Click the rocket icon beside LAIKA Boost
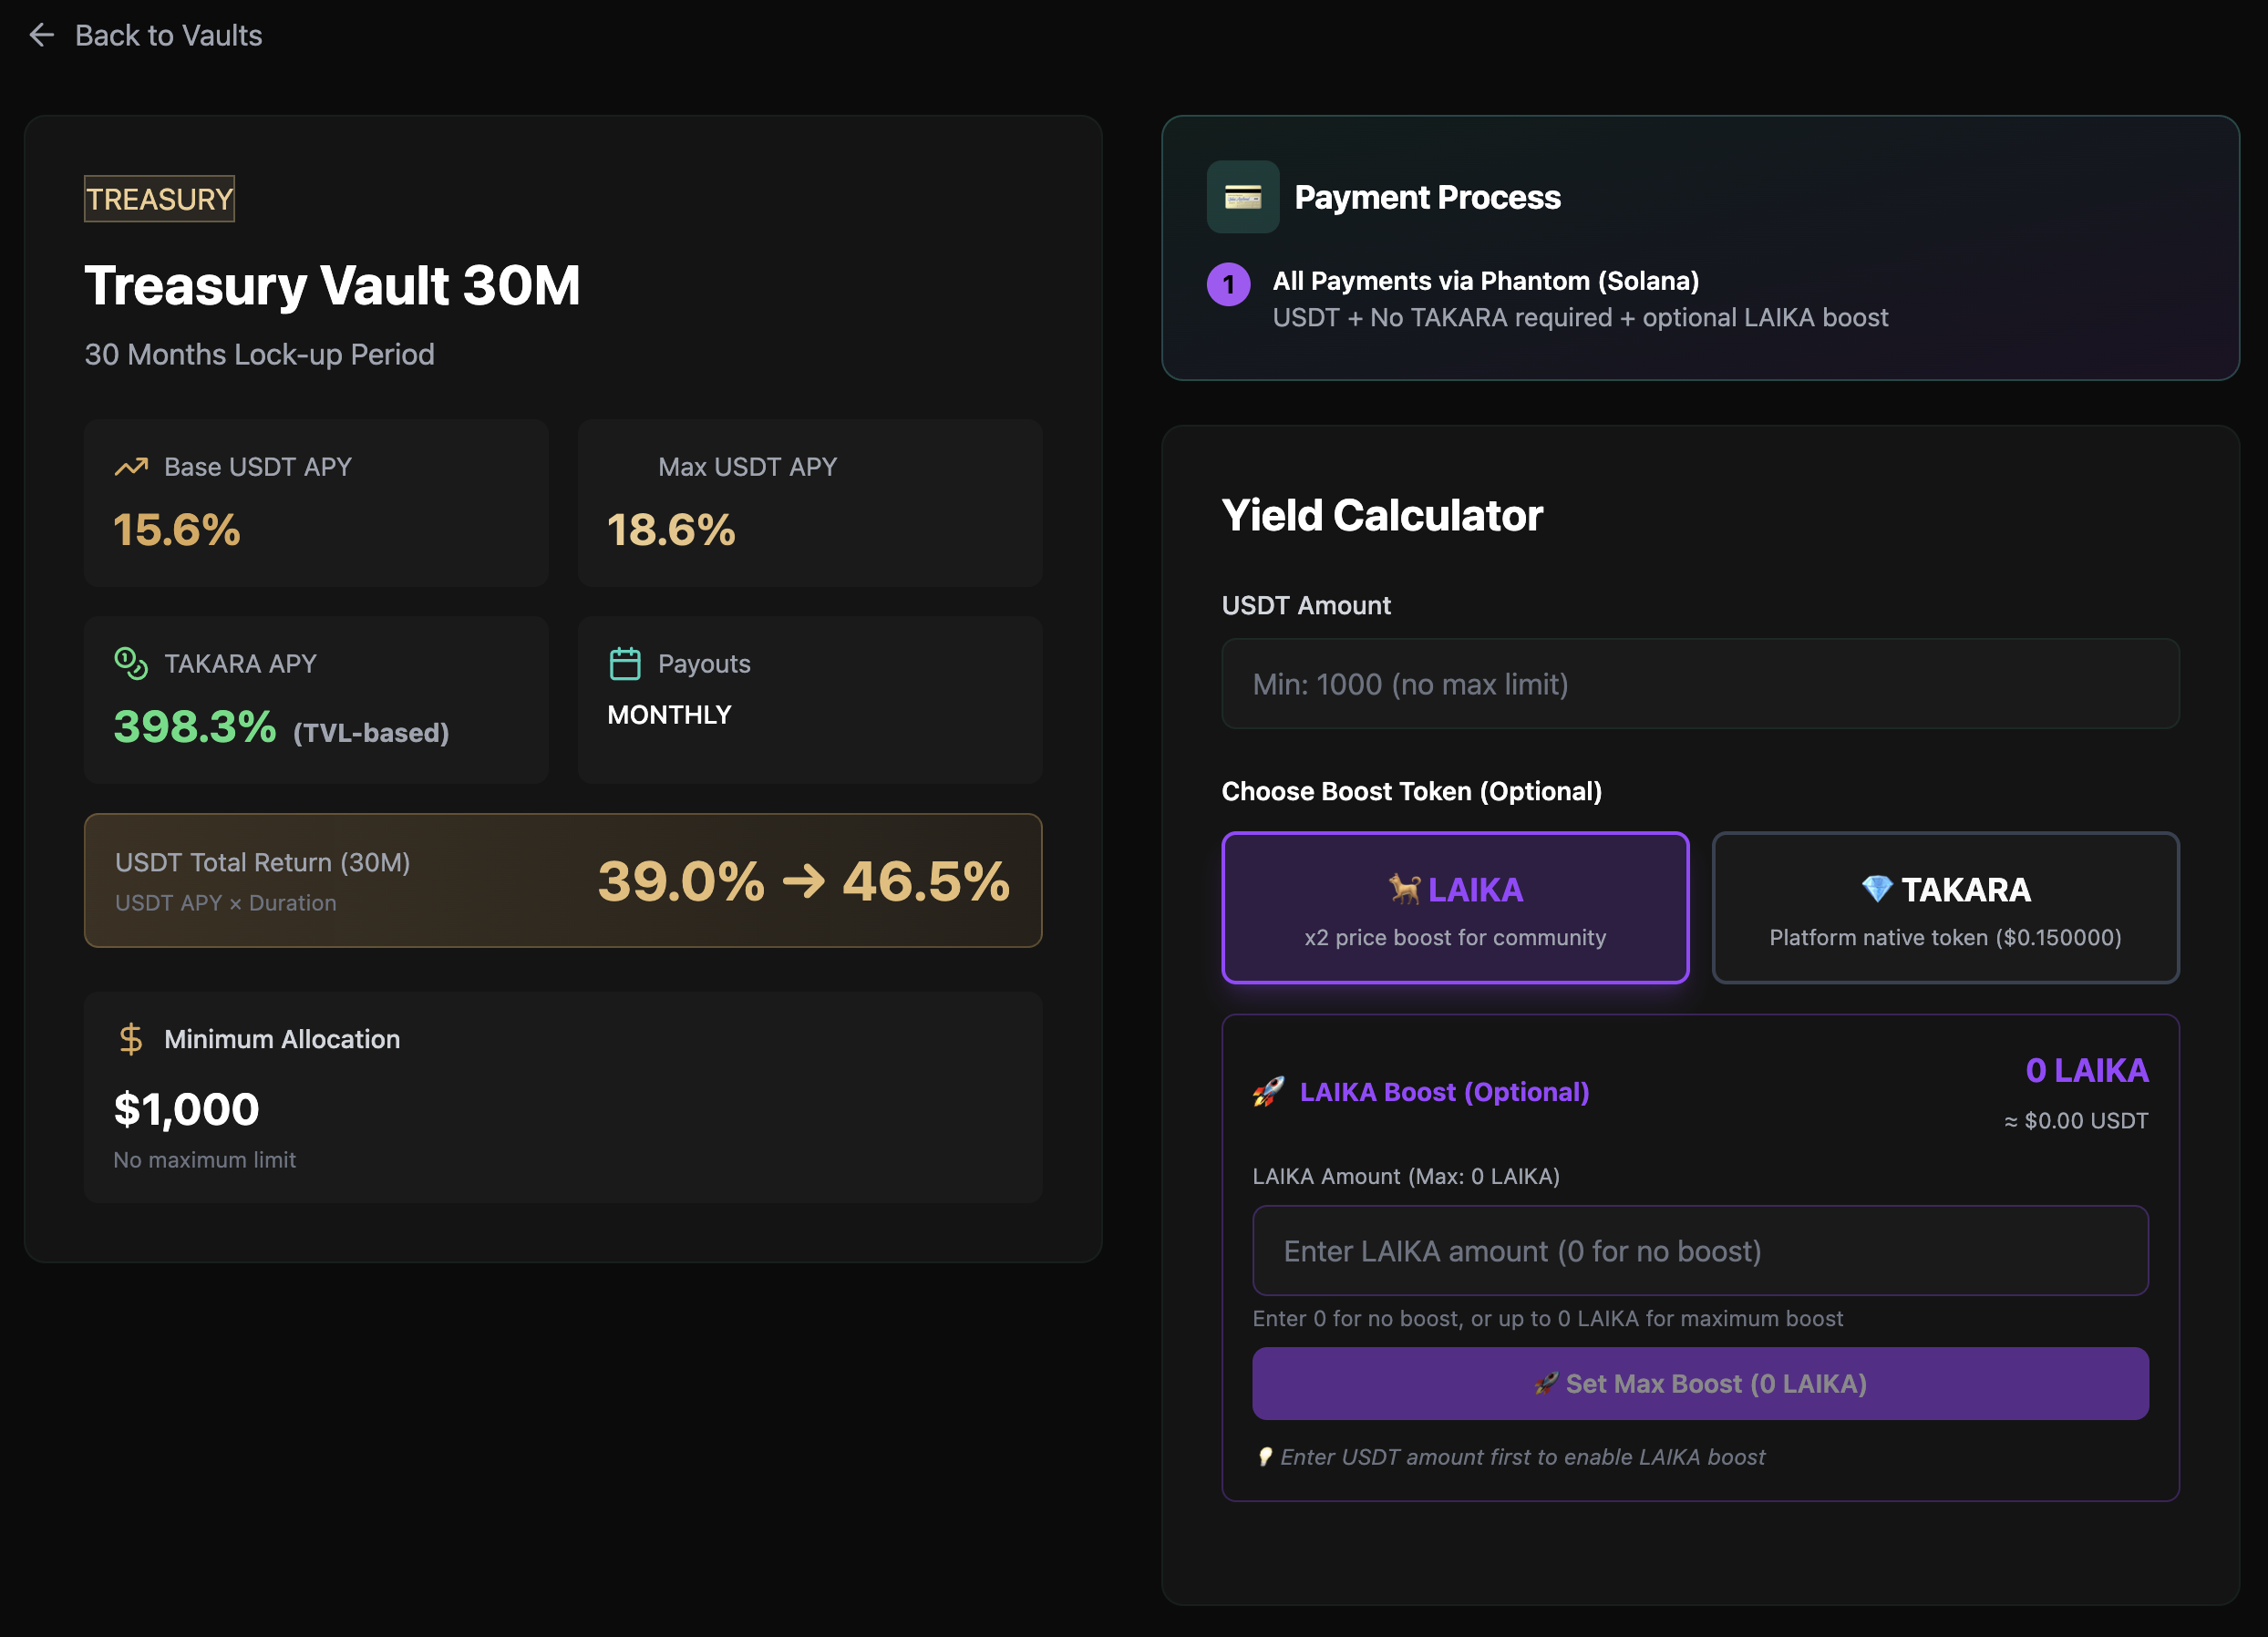This screenshot has height=1637, width=2268. pos(1268,1091)
